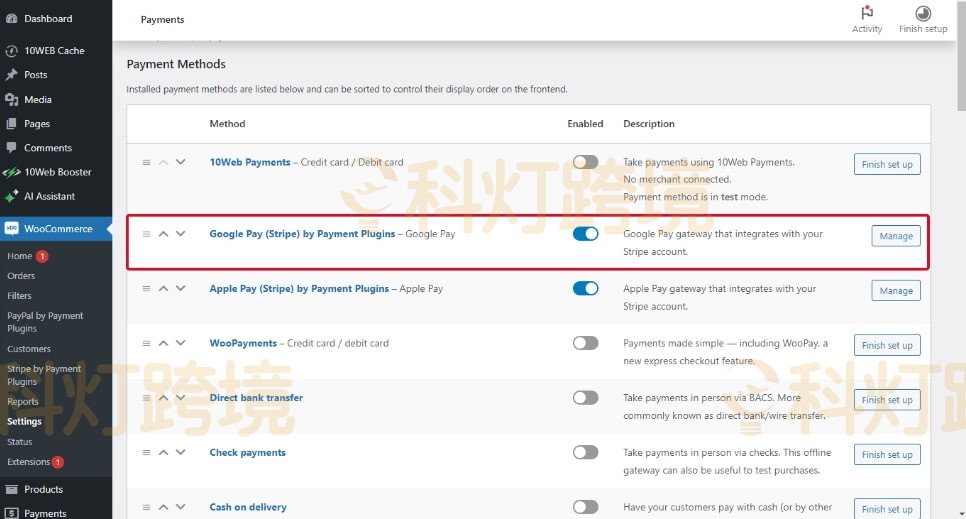
Task: Open the Reports submenu item
Action: [23, 401]
